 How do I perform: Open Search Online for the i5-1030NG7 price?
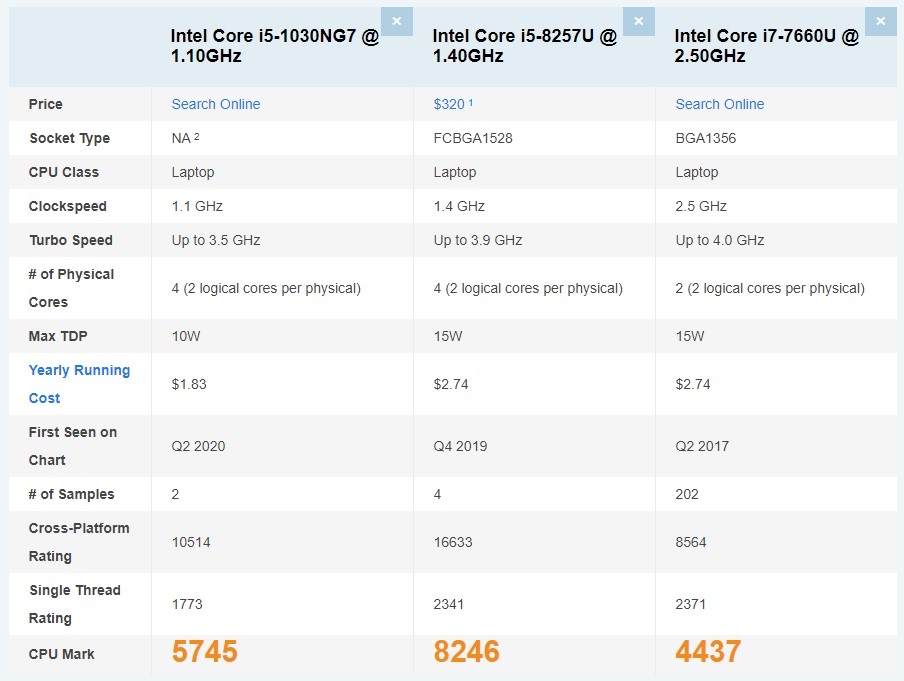[x=215, y=104]
